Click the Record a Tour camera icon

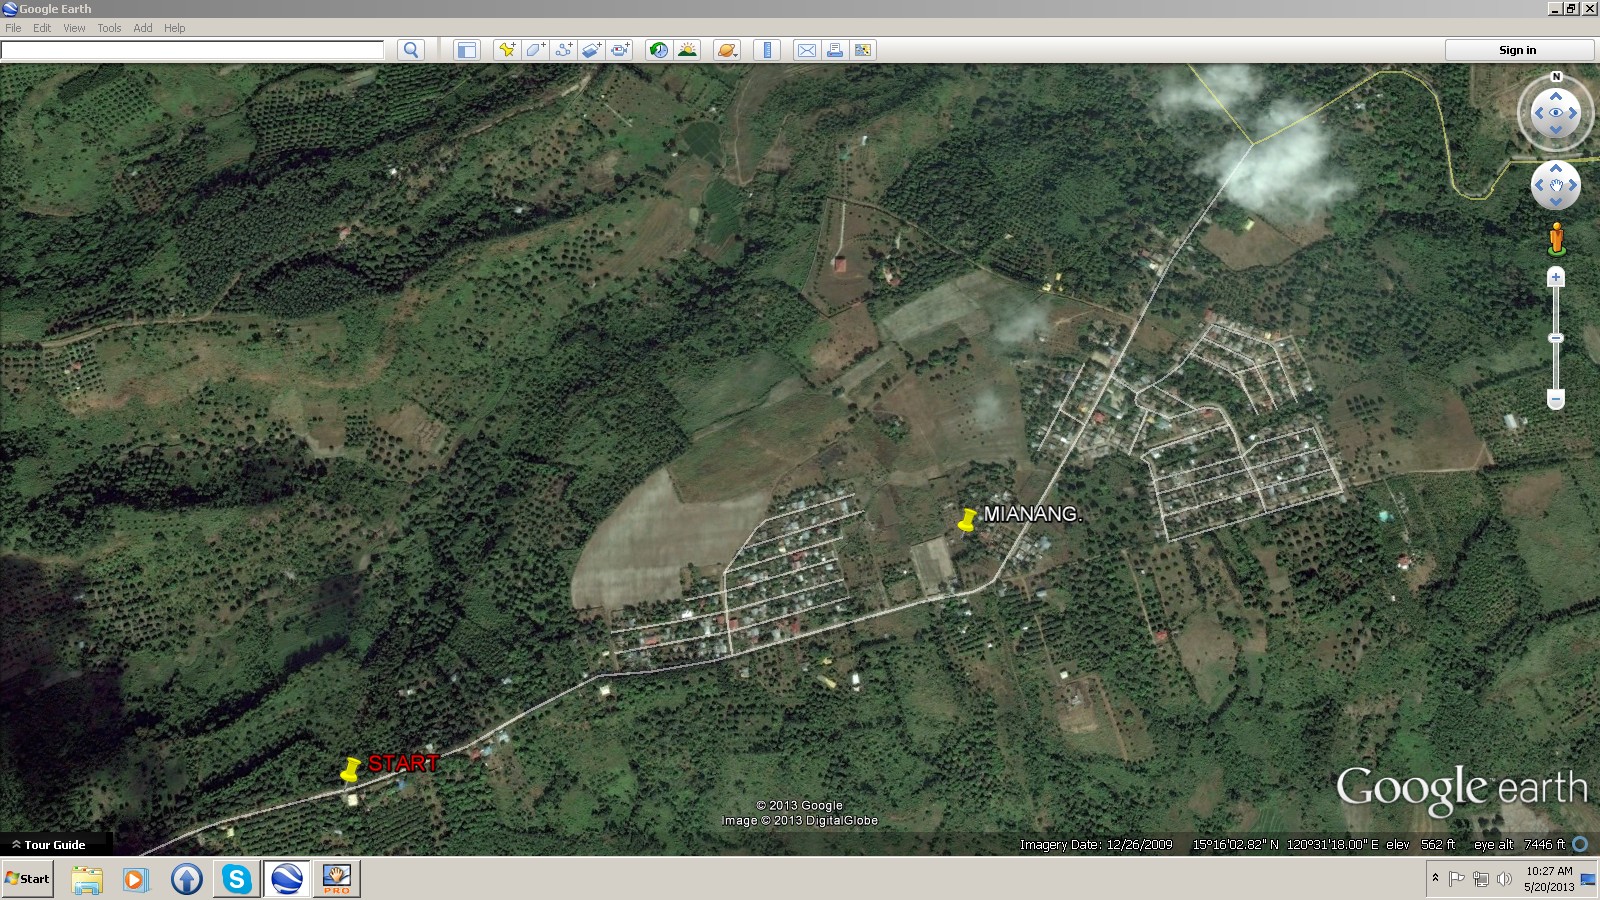pos(620,50)
